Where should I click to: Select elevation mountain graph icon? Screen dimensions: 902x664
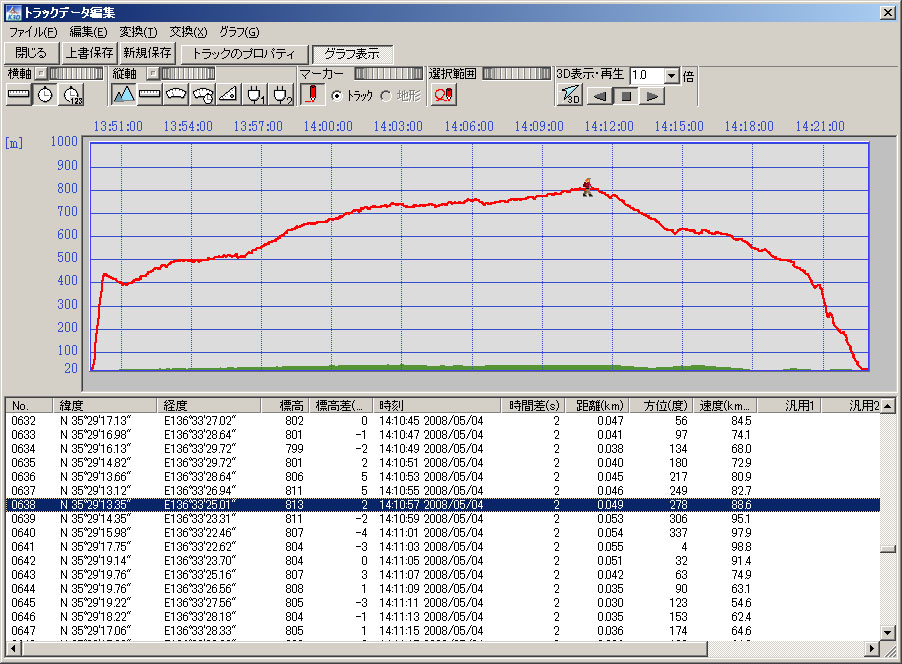pos(123,95)
